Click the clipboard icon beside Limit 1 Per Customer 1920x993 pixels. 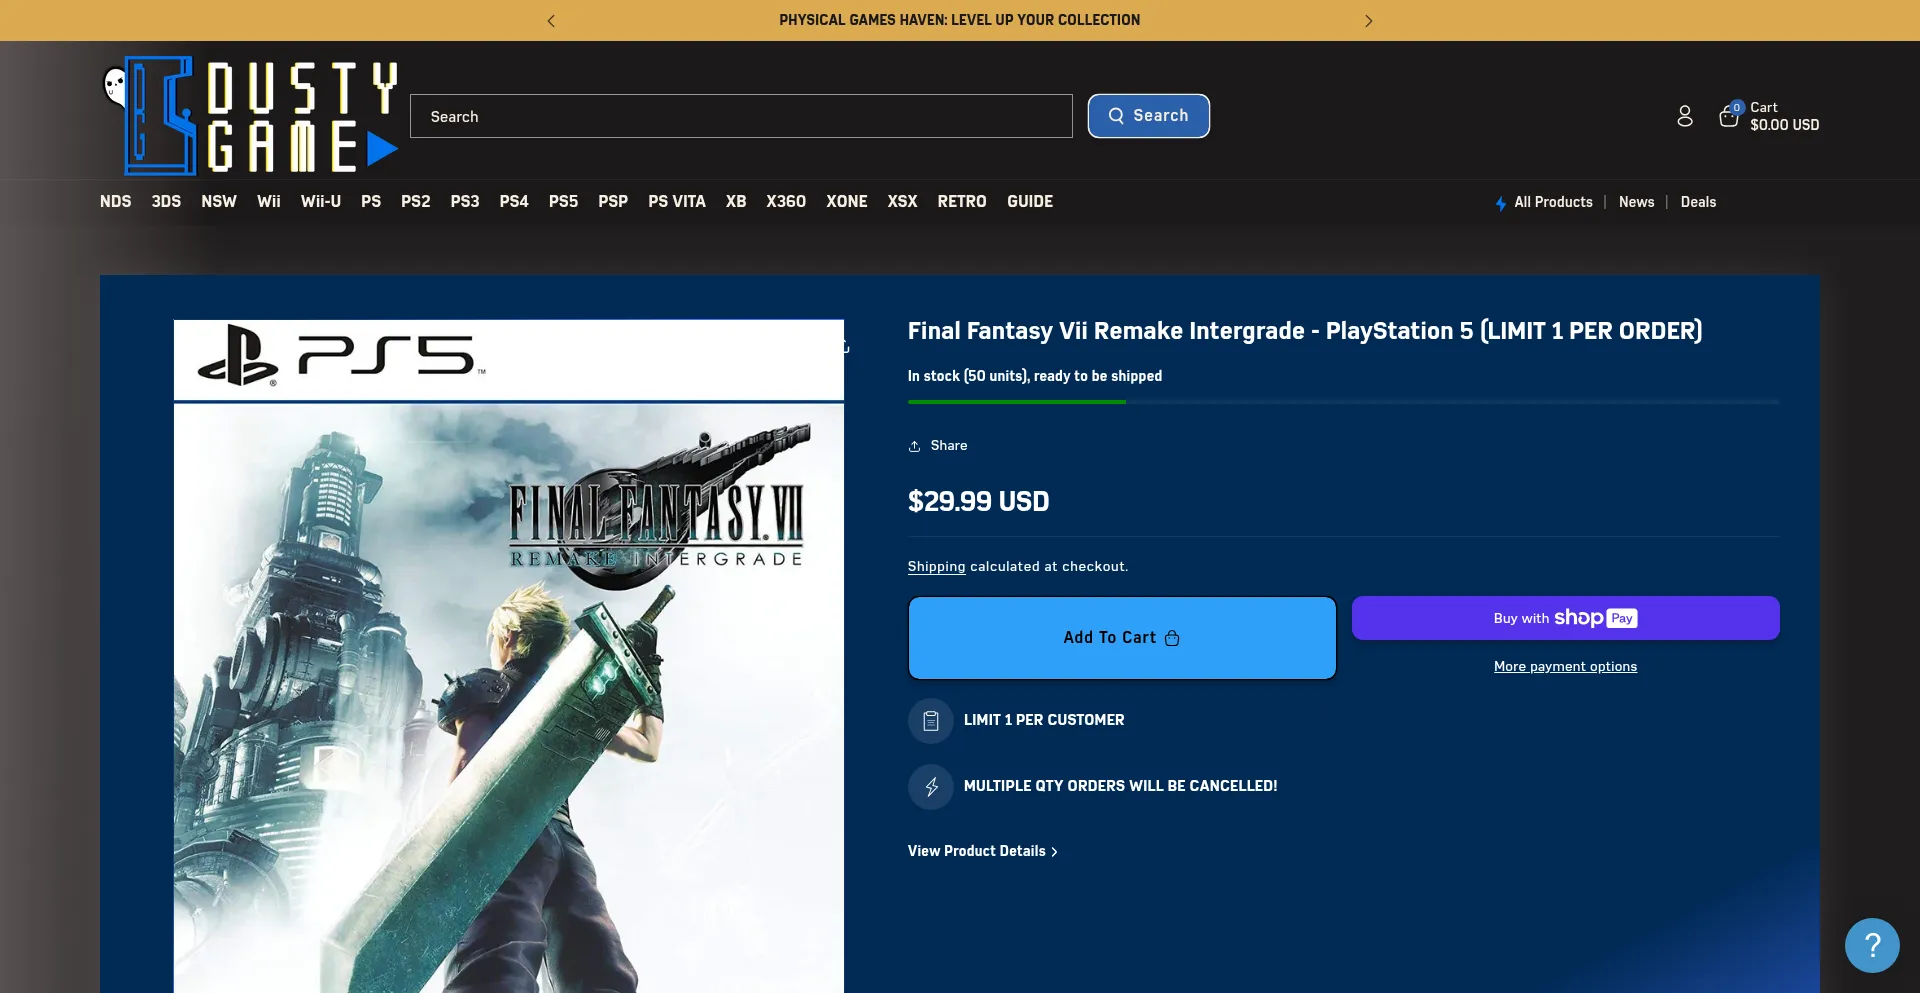pyautogui.click(x=930, y=721)
